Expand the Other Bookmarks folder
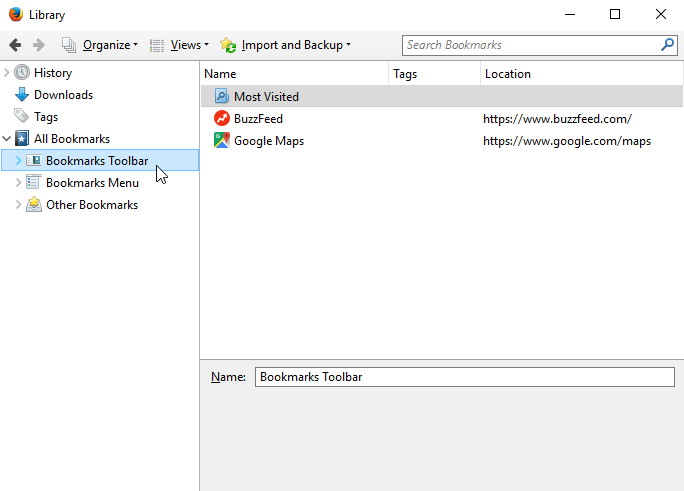The image size is (684, 491). coord(19,205)
